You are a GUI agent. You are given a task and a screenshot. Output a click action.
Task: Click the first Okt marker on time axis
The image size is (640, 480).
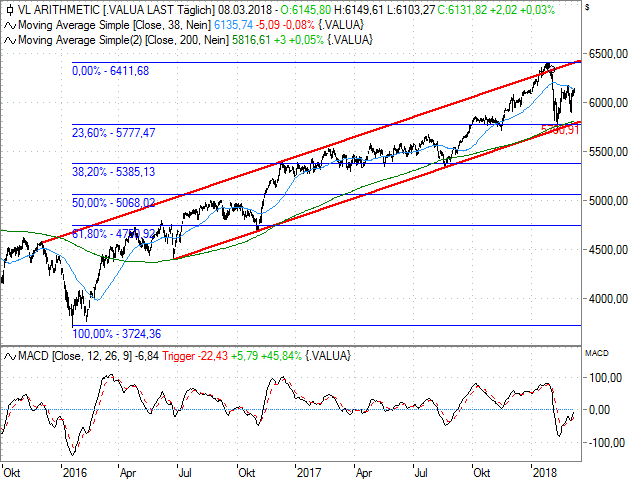[11, 473]
